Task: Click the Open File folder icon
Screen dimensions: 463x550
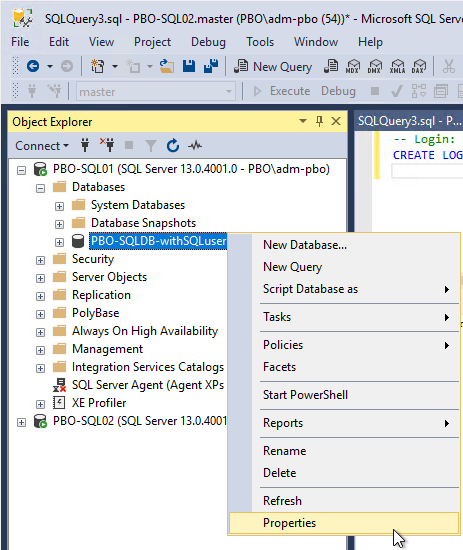Action: click(x=167, y=66)
